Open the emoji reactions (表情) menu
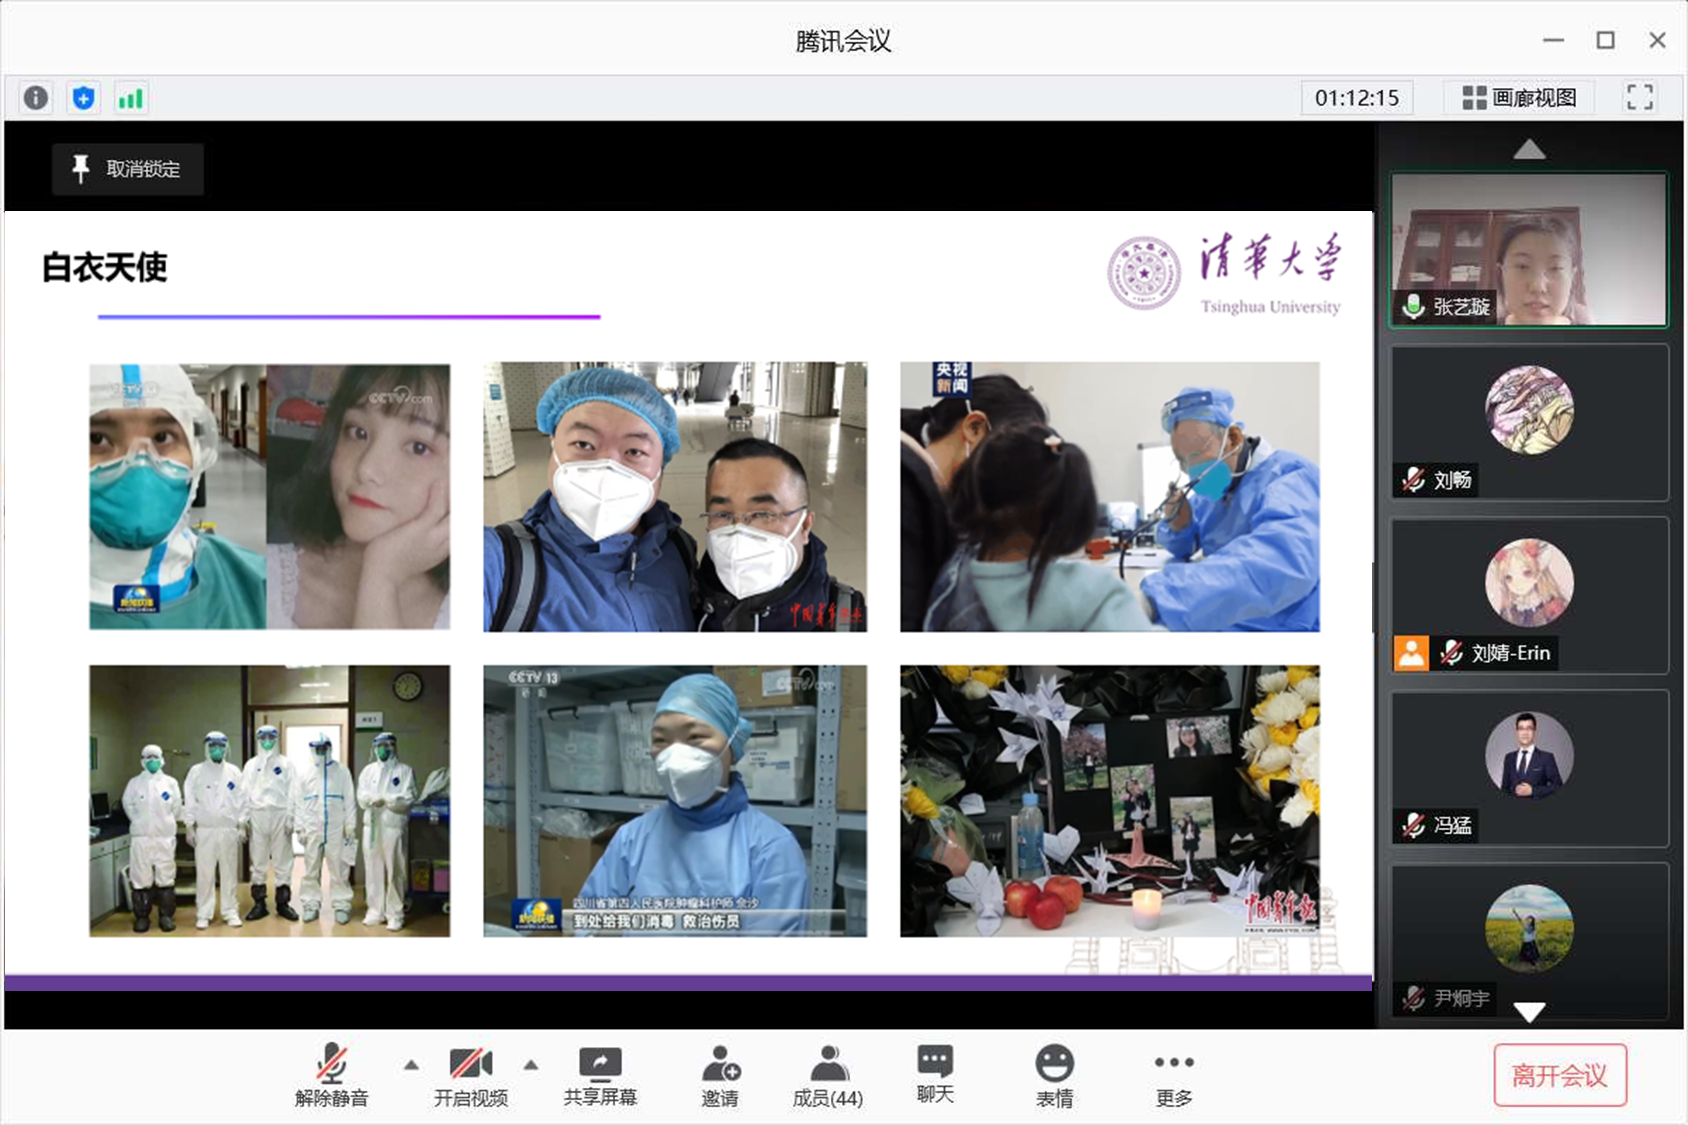The height and width of the screenshot is (1125, 1688). pos(1054,1076)
